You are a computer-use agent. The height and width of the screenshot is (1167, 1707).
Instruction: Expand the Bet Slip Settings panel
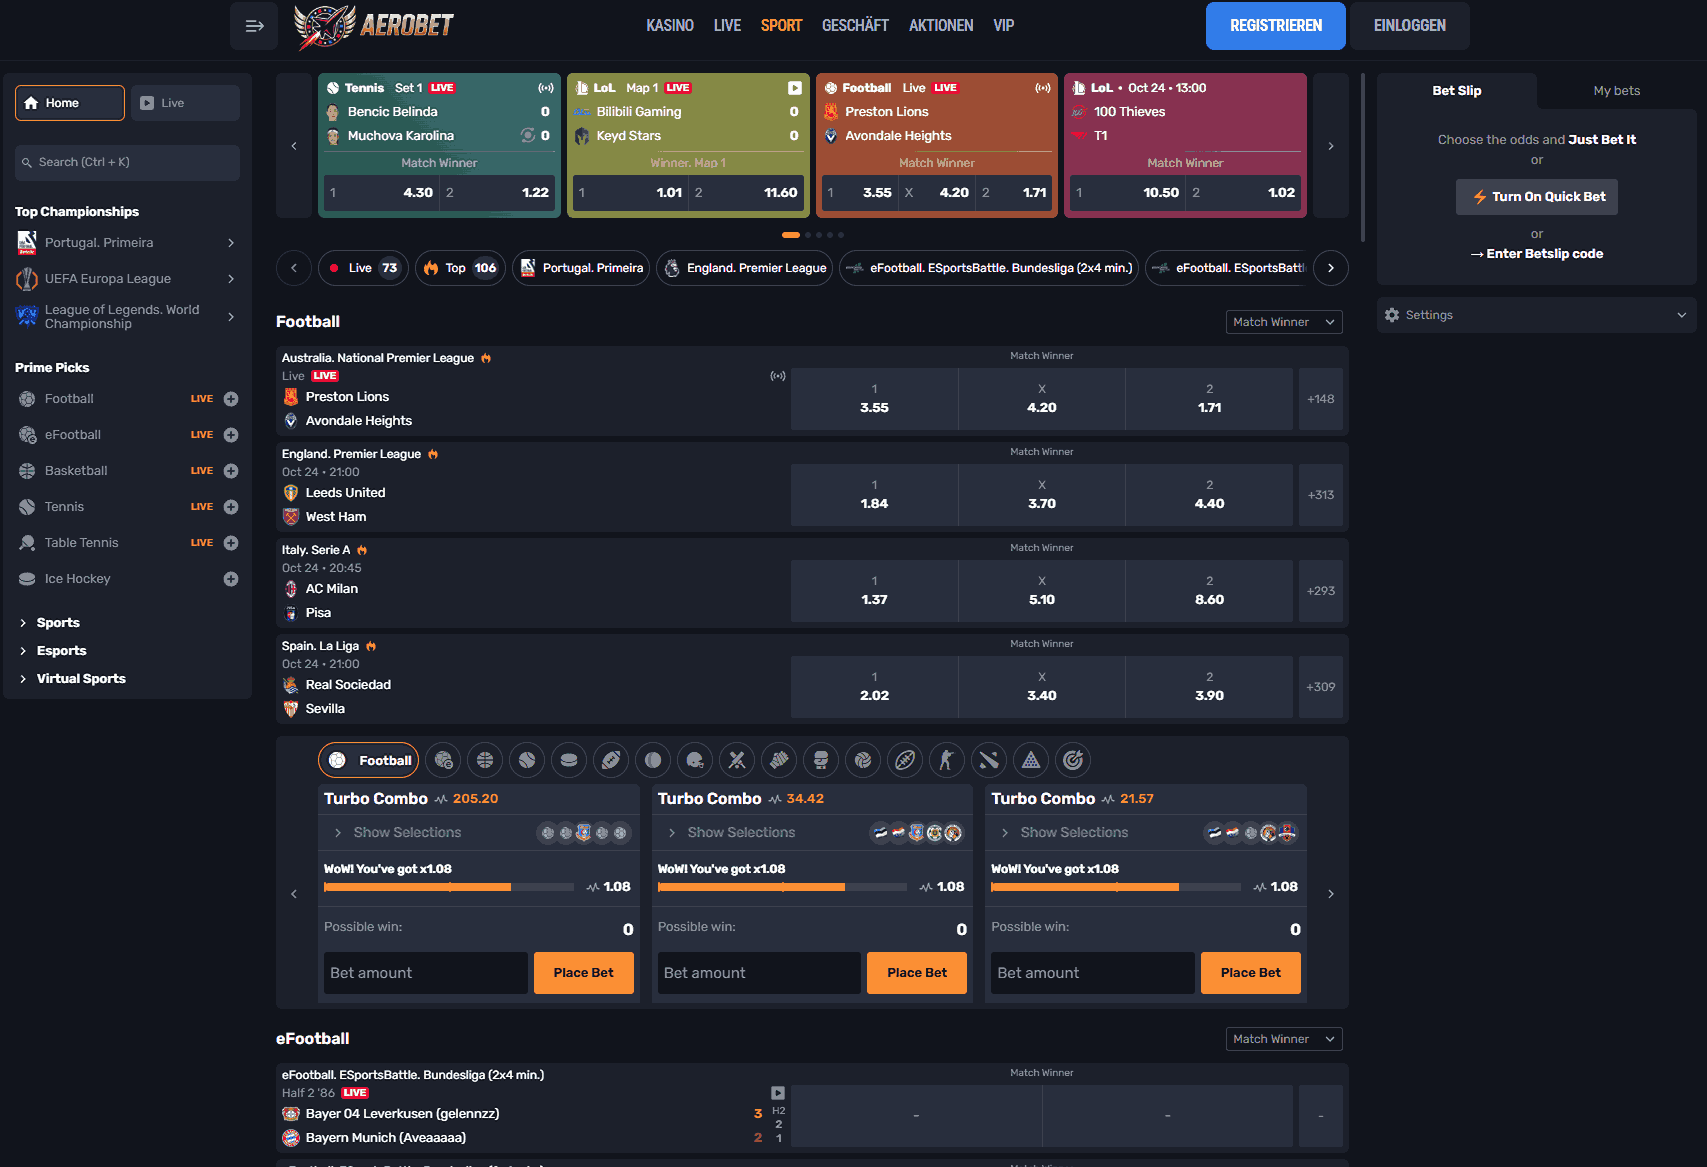[x=1536, y=315]
